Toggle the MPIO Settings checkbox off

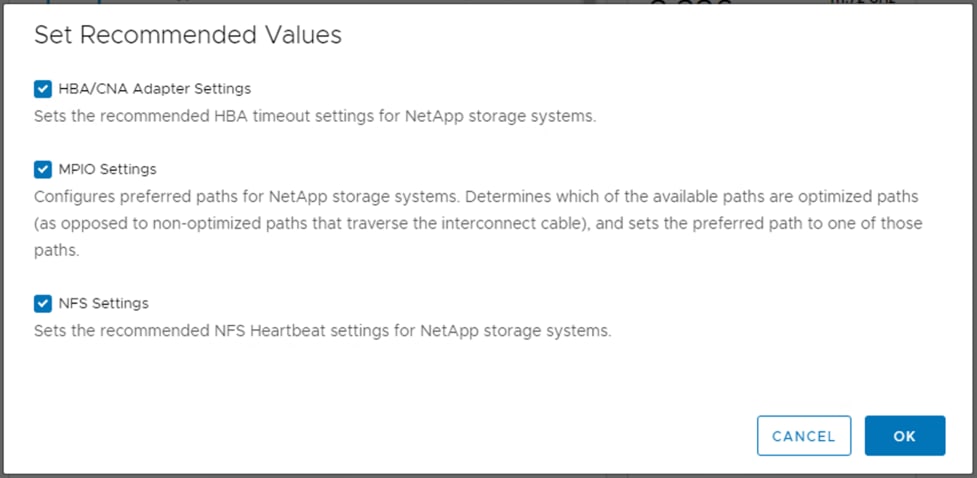click(x=42, y=169)
